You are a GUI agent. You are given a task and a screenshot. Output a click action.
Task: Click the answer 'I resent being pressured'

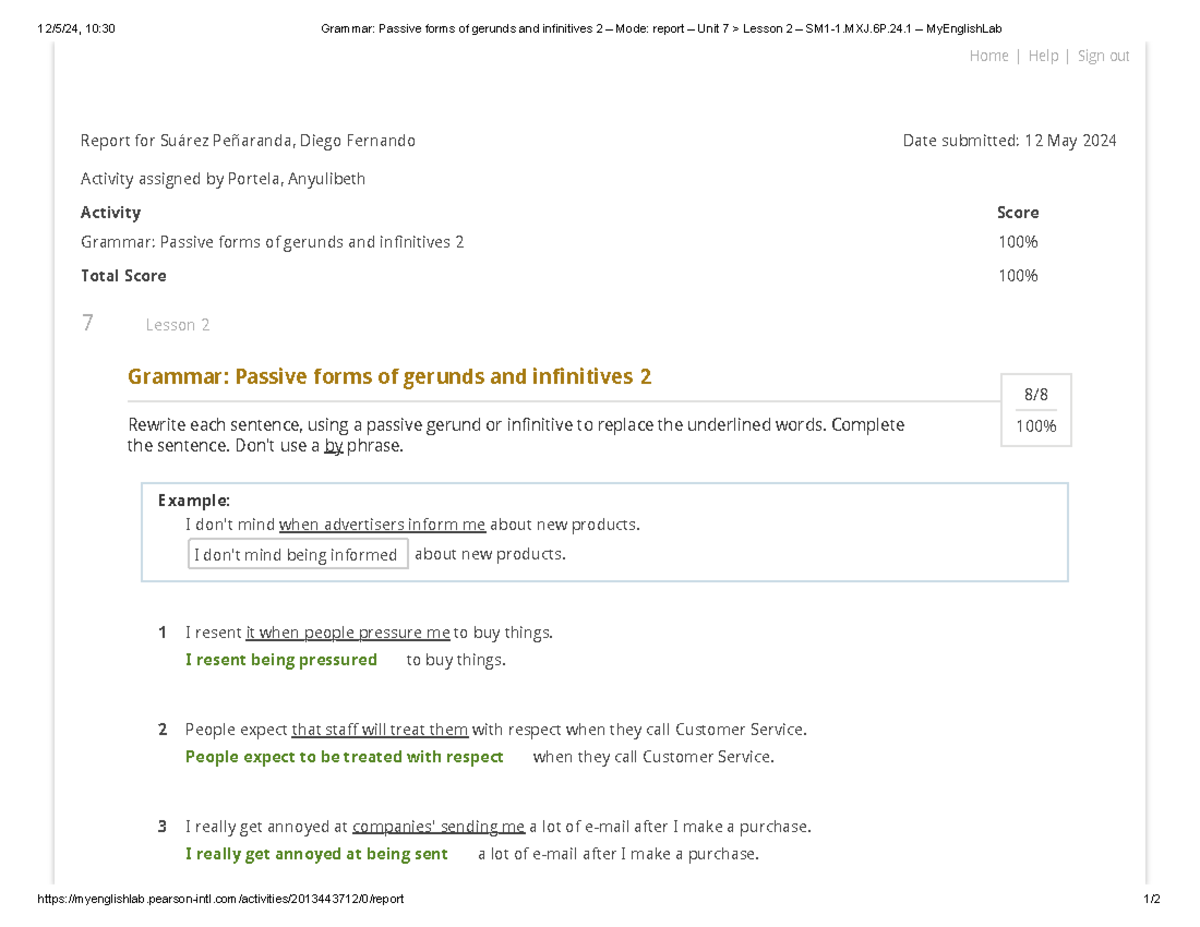[282, 660]
